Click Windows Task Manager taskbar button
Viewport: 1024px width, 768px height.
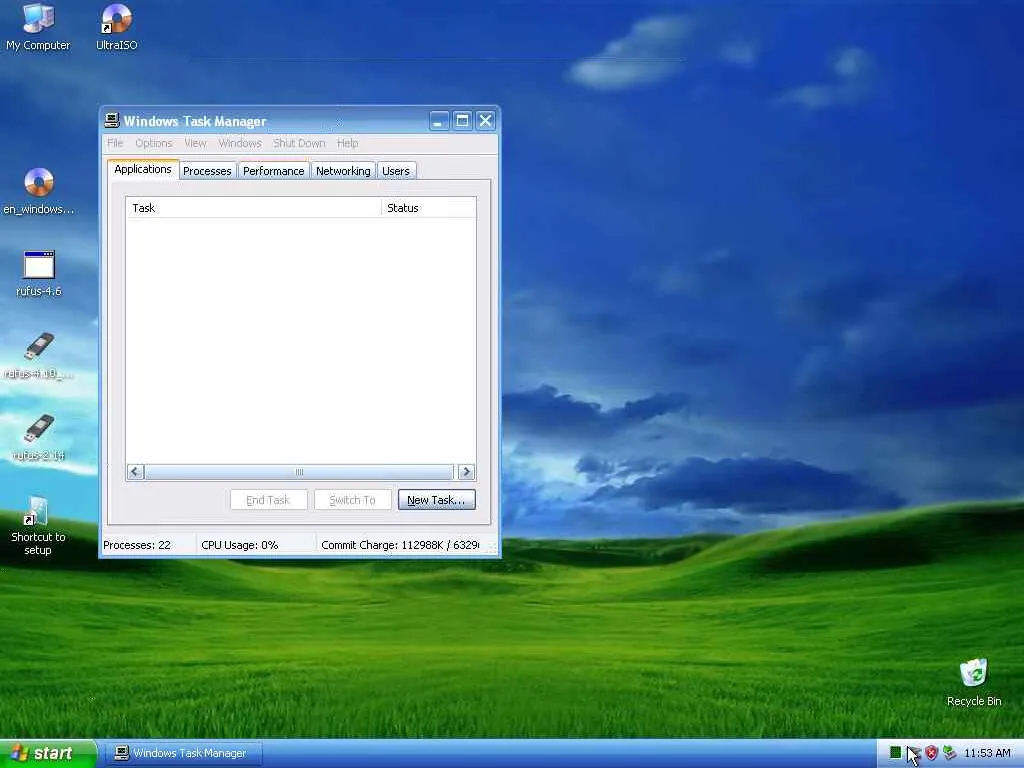pyautogui.click(x=184, y=753)
